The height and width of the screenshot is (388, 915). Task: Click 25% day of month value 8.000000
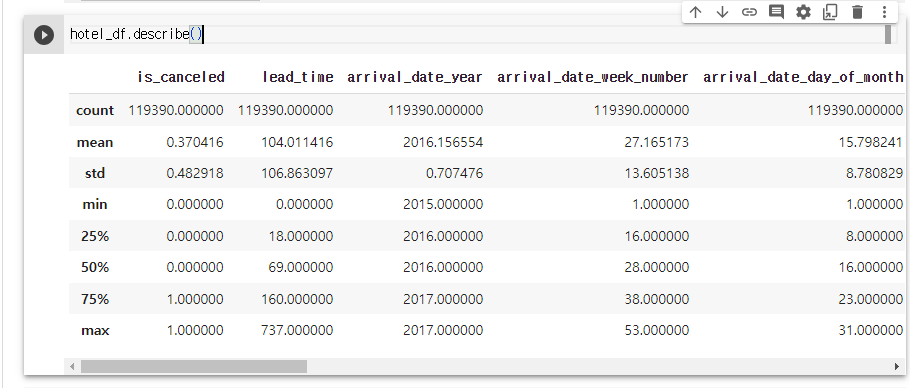click(874, 236)
